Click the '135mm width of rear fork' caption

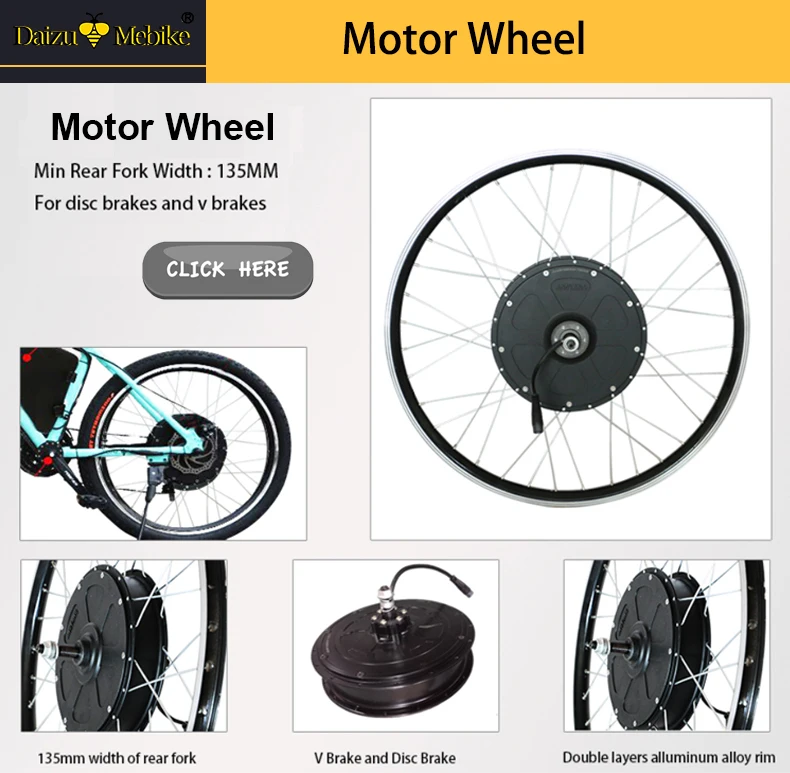117,758
